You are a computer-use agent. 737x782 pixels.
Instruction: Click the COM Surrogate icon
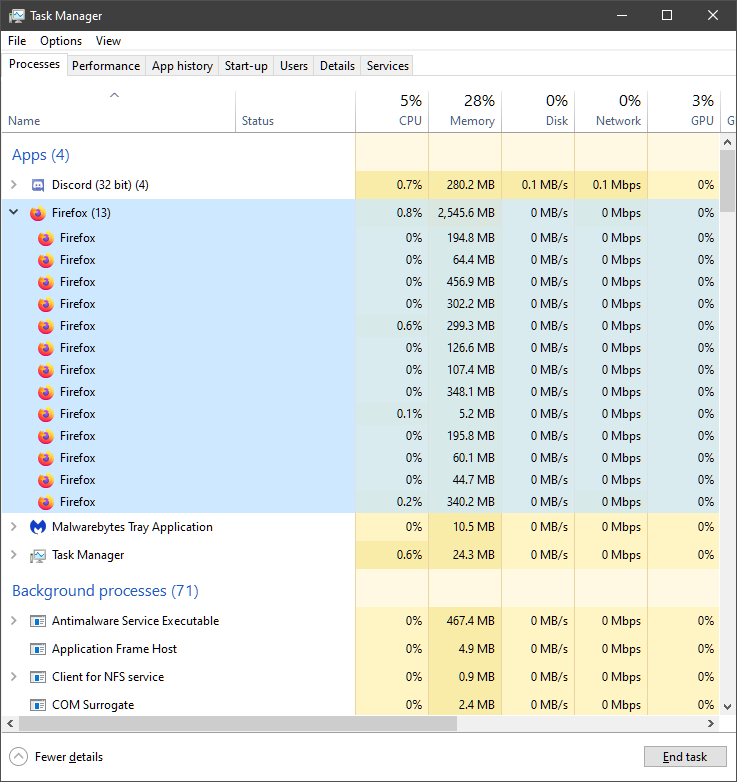click(38, 705)
